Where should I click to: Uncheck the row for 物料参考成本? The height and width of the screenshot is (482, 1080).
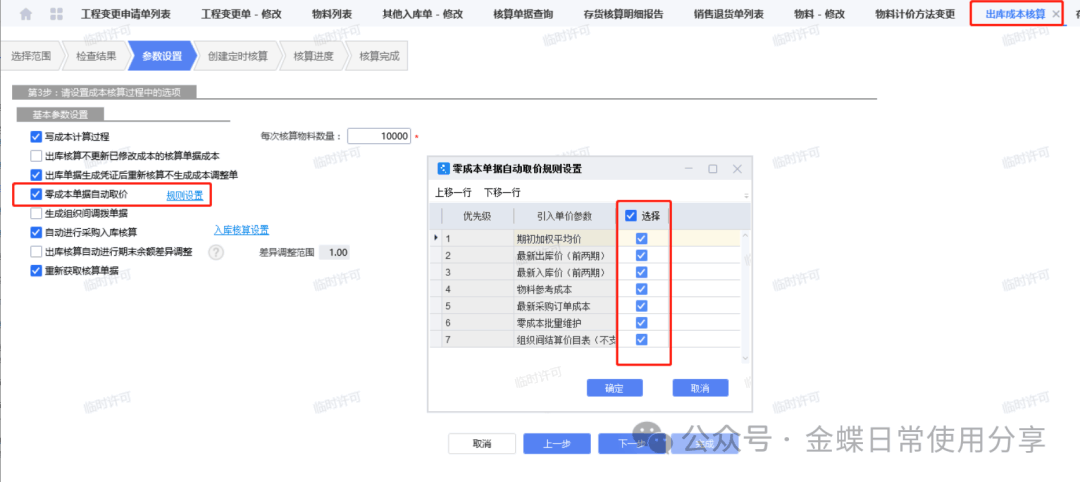click(x=641, y=289)
